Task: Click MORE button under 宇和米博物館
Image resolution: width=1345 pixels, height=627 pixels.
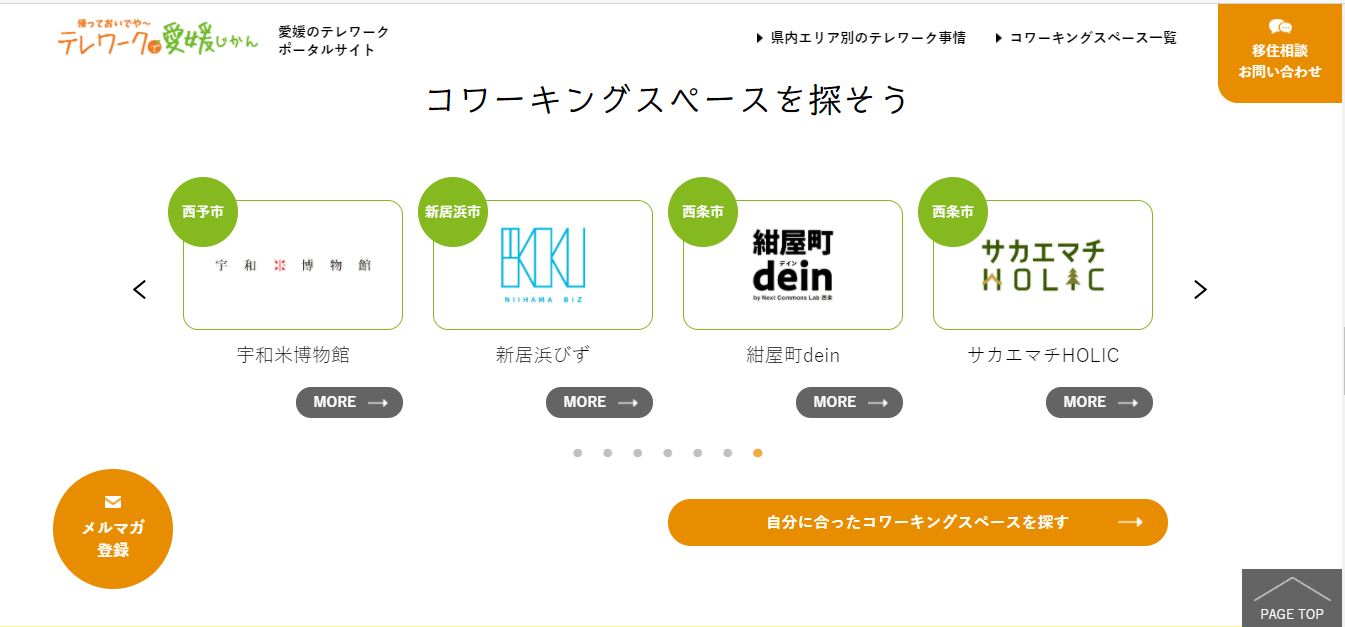Action: 349,402
